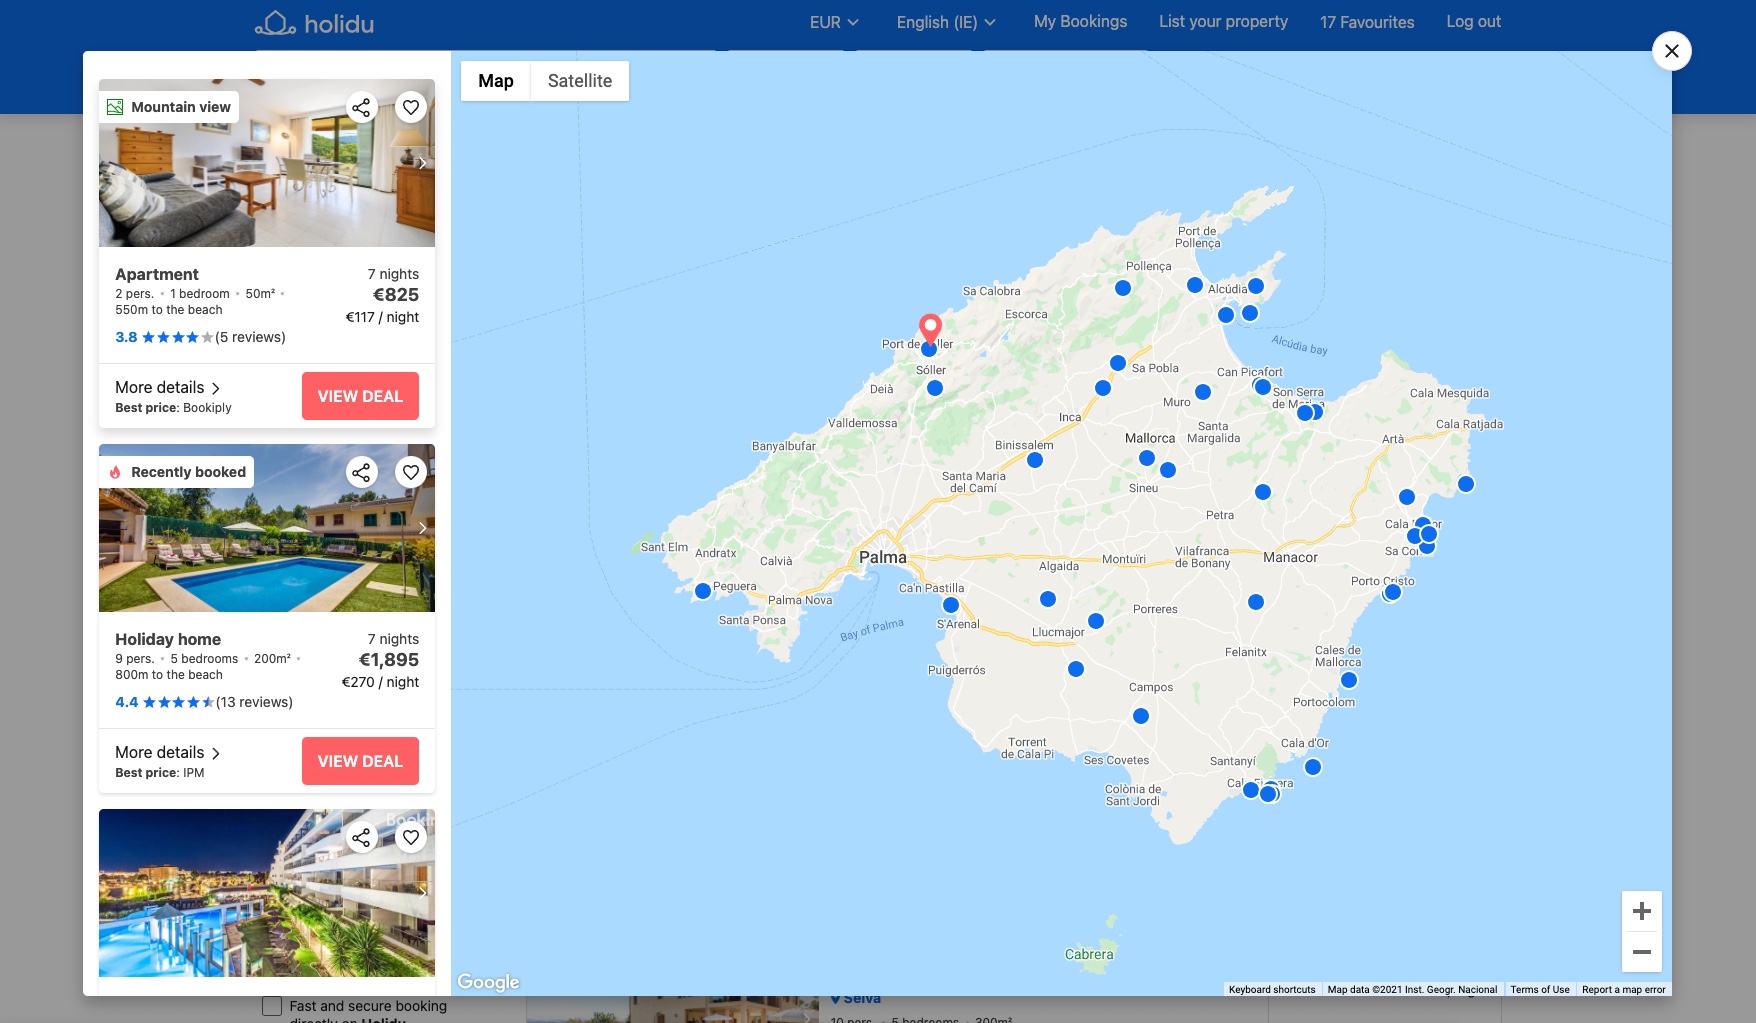Click VIEW DEAL for the Holiday home
Viewport: 1756px width, 1023px height.
[360, 761]
